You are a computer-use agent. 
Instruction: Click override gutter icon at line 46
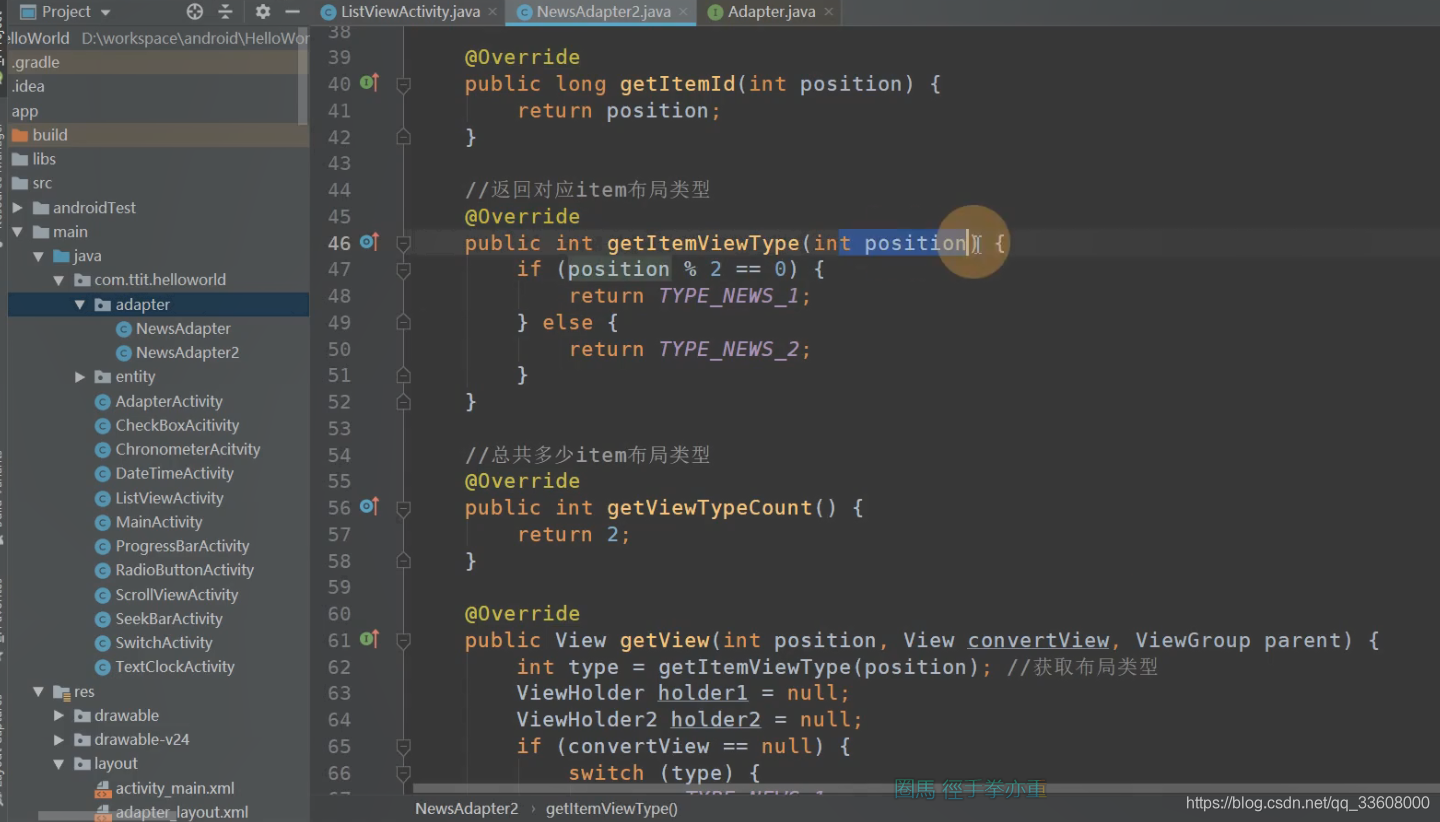pyautogui.click(x=369, y=242)
